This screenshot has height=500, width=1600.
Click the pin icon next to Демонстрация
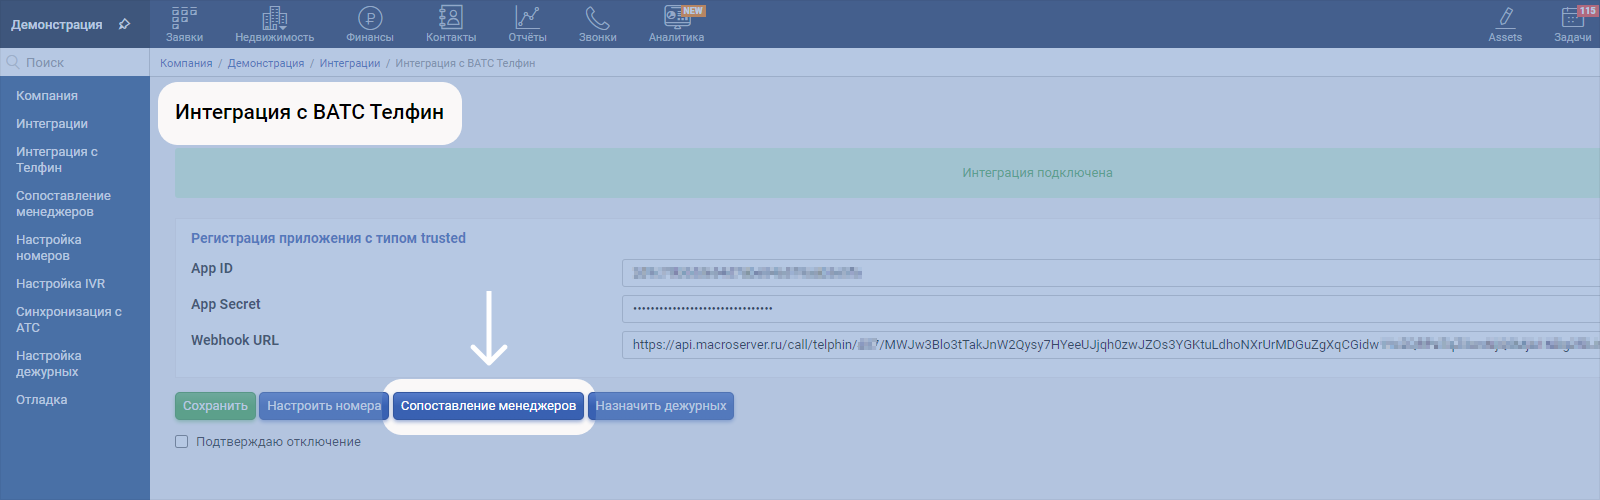coord(125,24)
